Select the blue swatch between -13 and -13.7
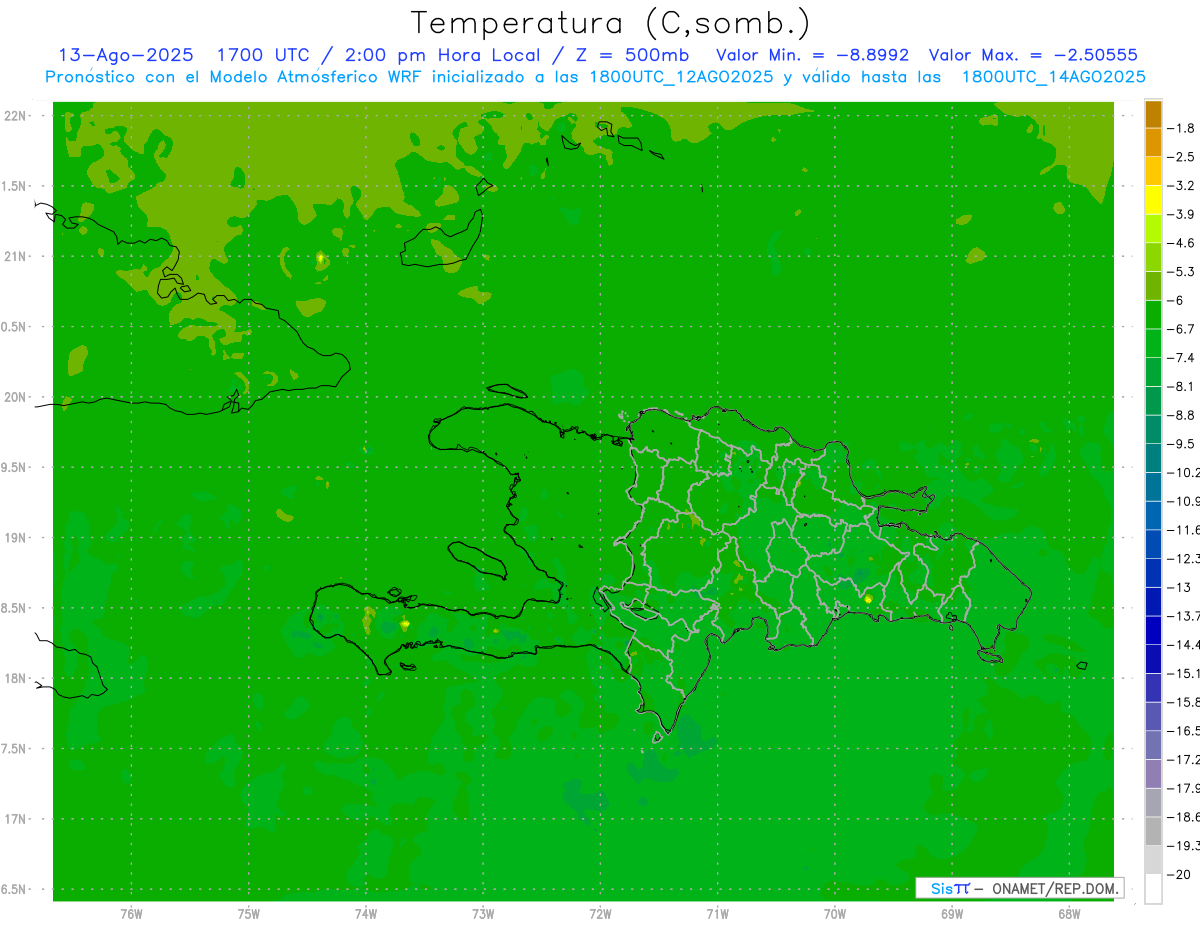Viewport: 1200px width, 927px height. 1153,601
